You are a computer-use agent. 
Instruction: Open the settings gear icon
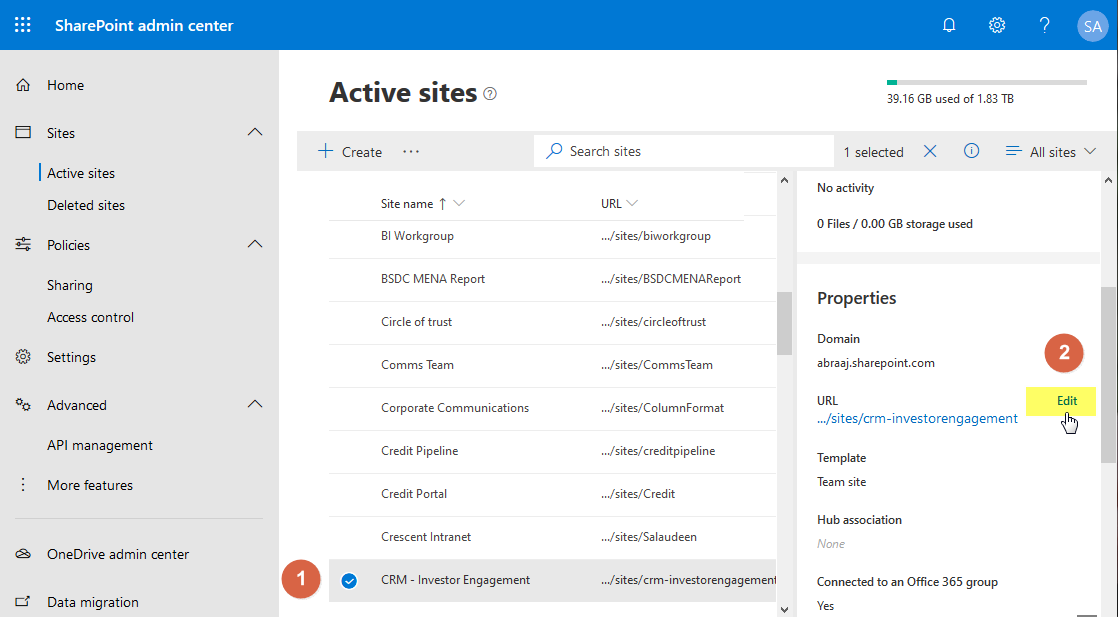[996, 25]
